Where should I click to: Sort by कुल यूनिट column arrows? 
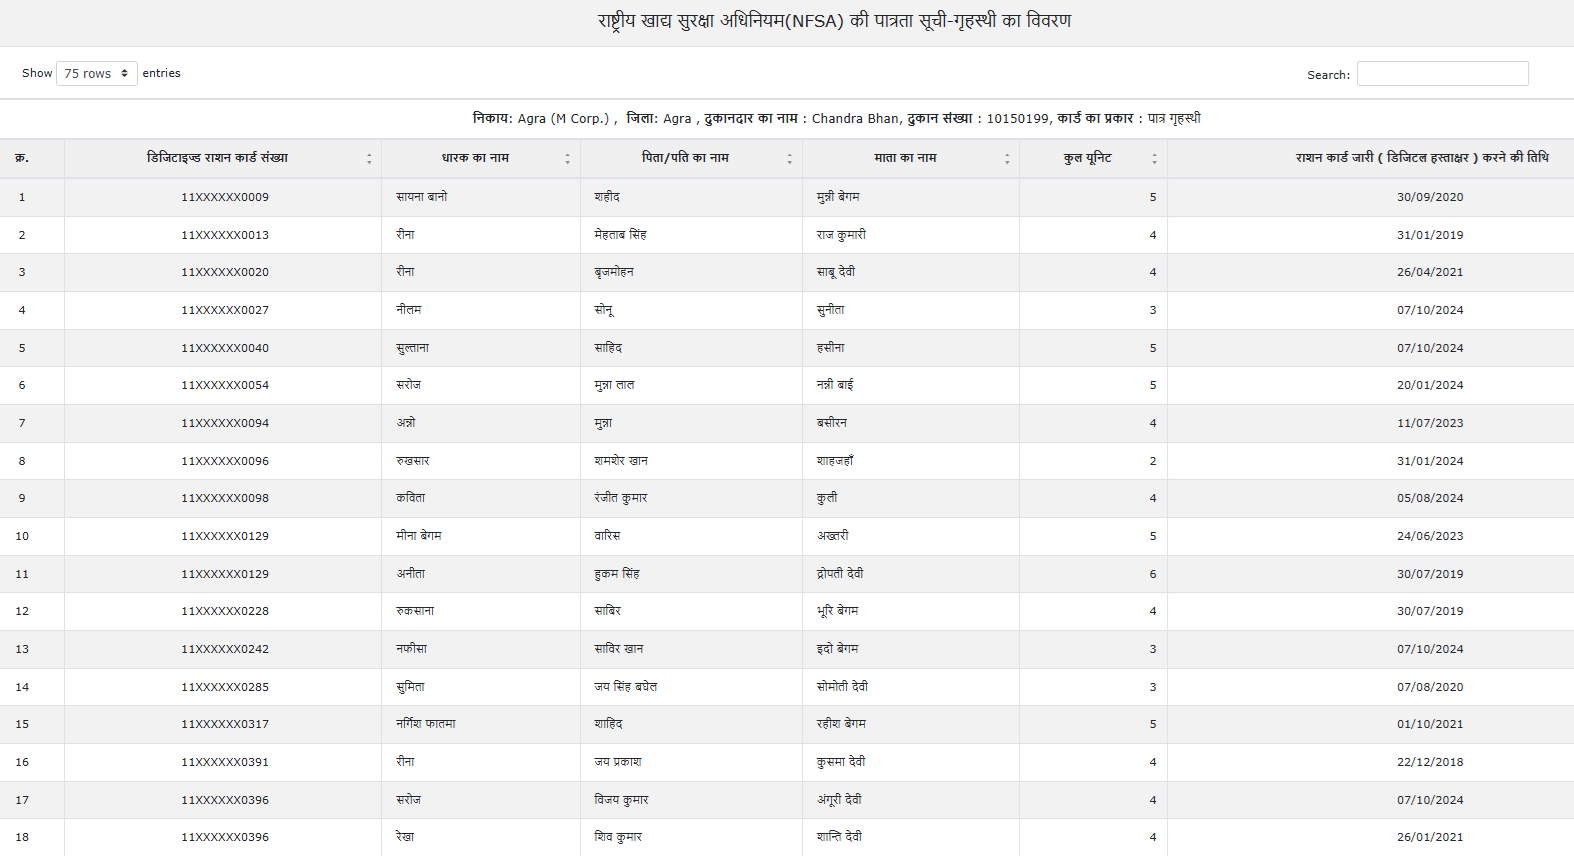coord(1154,158)
